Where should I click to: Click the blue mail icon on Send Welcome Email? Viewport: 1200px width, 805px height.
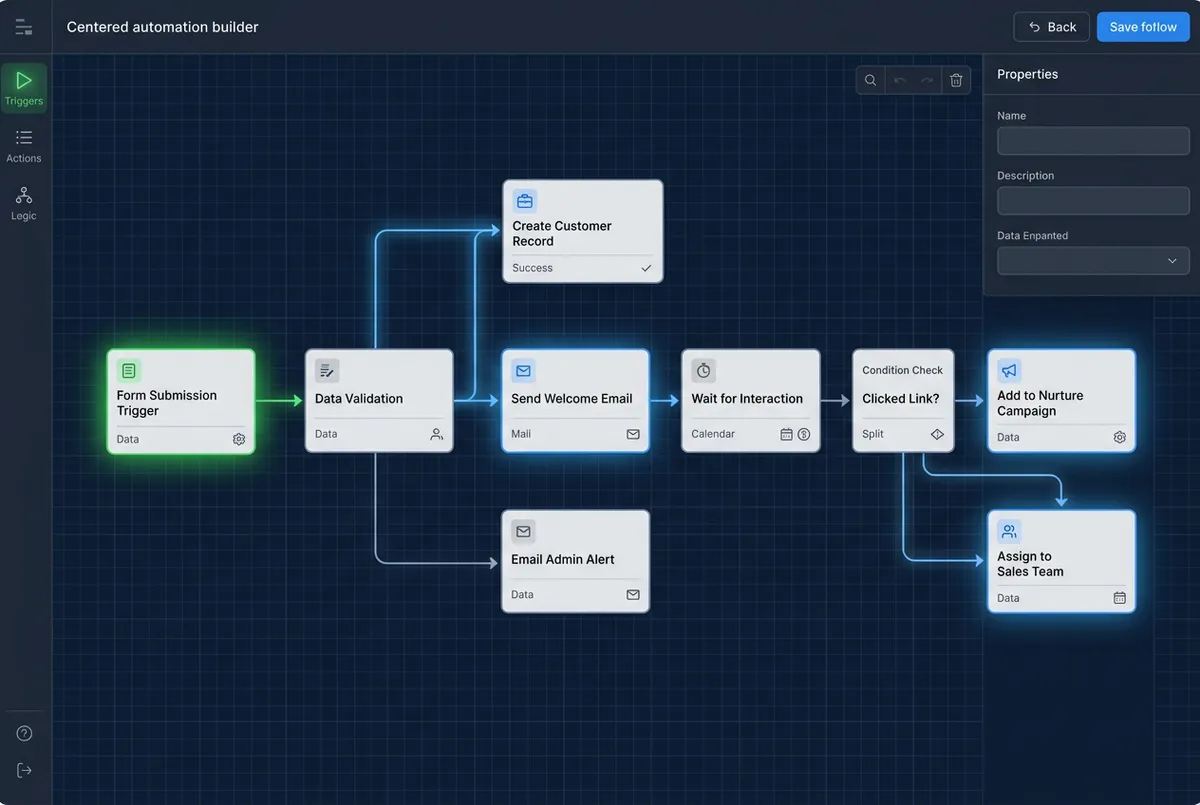pyautogui.click(x=523, y=371)
